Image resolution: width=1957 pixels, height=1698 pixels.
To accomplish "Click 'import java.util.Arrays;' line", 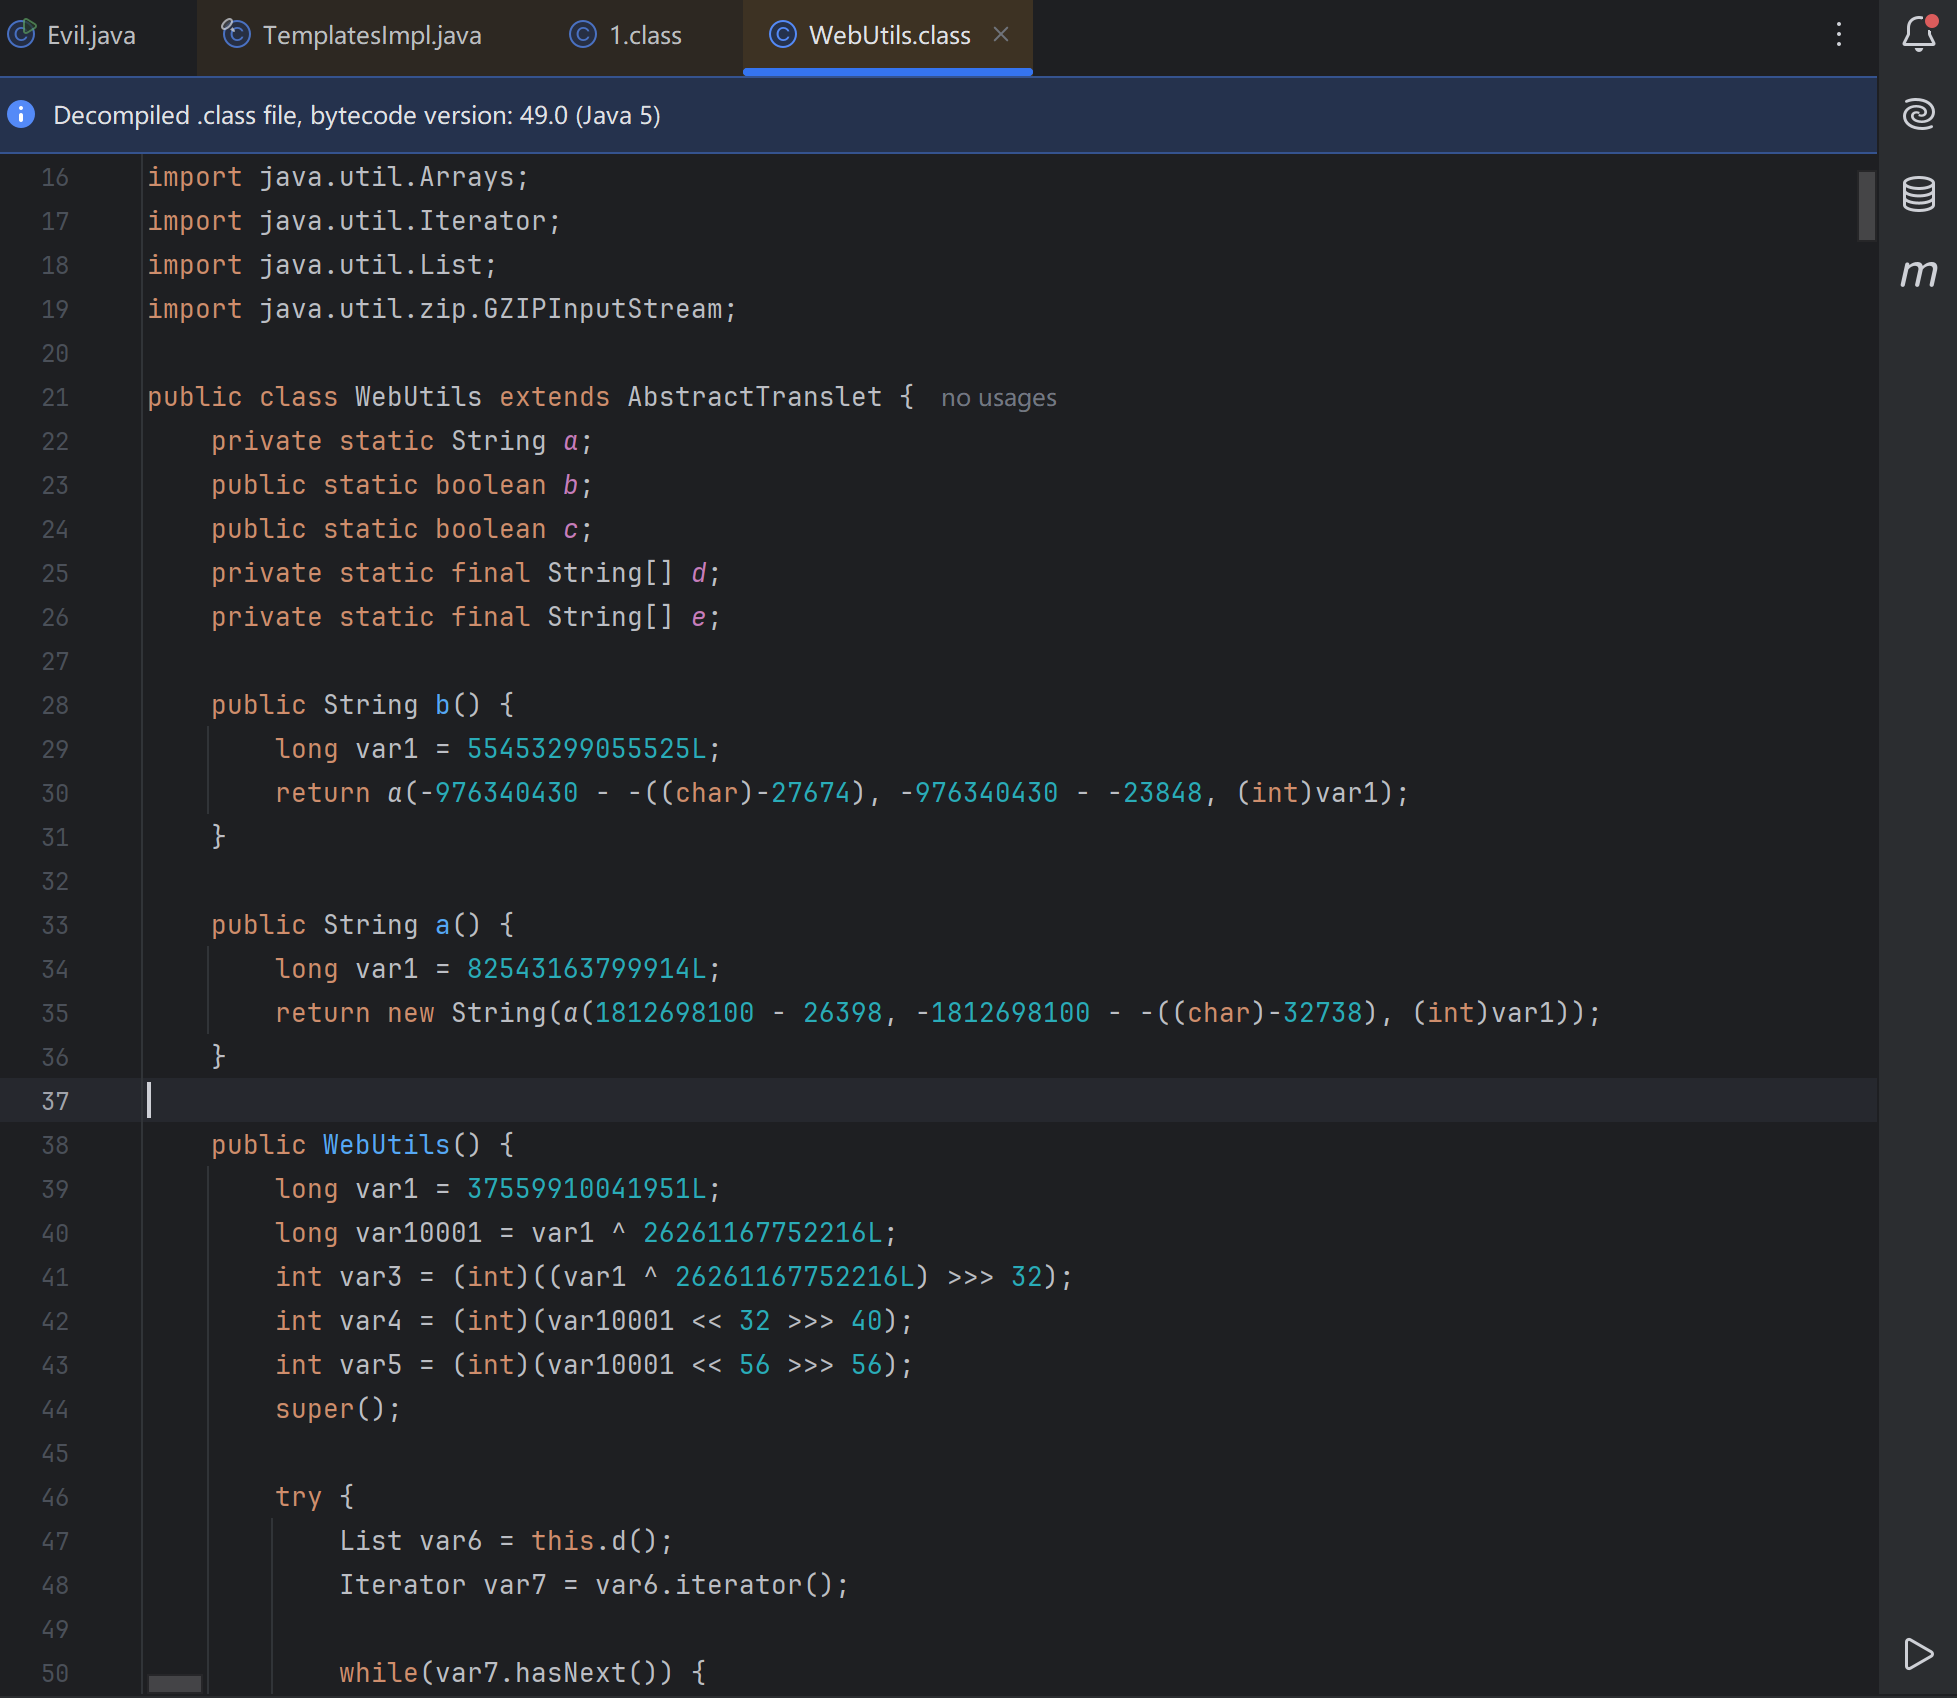I will [338, 177].
